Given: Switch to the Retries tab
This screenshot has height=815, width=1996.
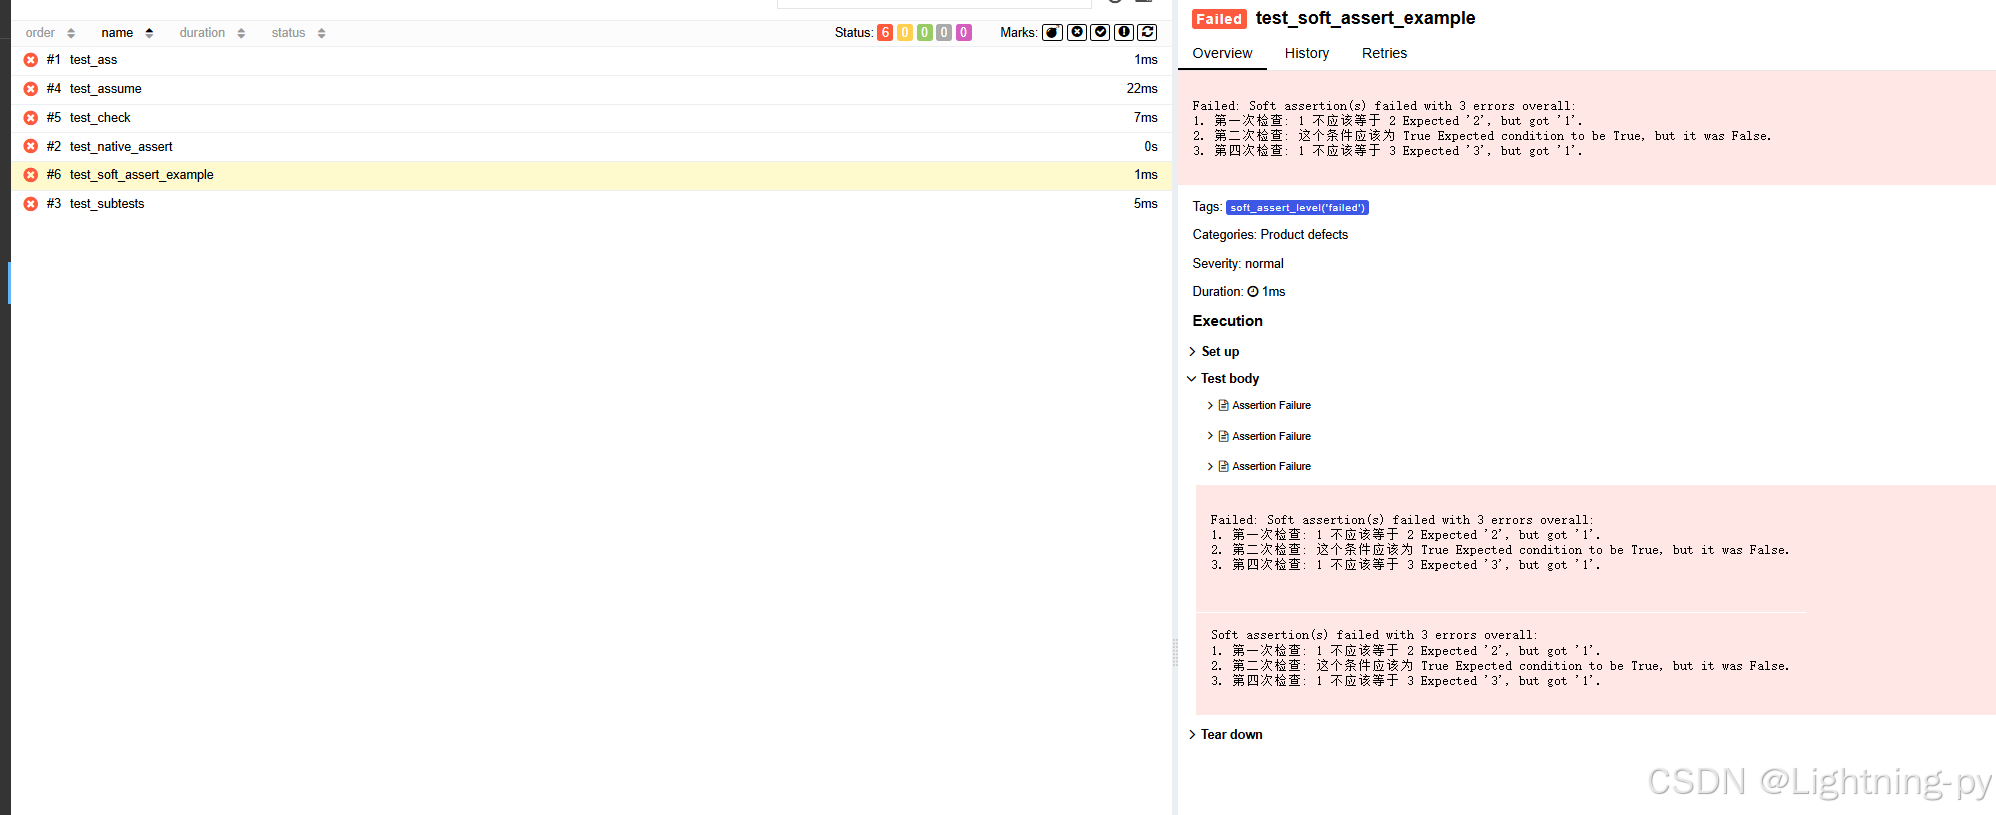Looking at the screenshot, I should click(x=1384, y=53).
